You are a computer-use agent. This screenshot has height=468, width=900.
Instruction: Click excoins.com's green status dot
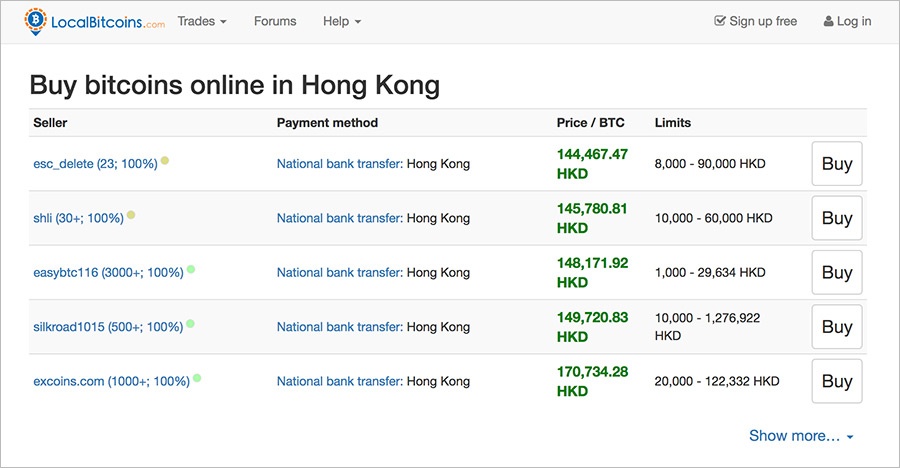[197, 378]
